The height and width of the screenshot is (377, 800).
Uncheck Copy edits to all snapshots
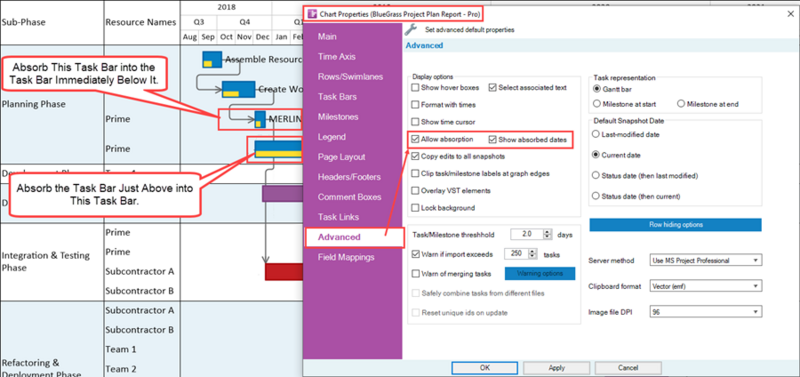(415, 157)
